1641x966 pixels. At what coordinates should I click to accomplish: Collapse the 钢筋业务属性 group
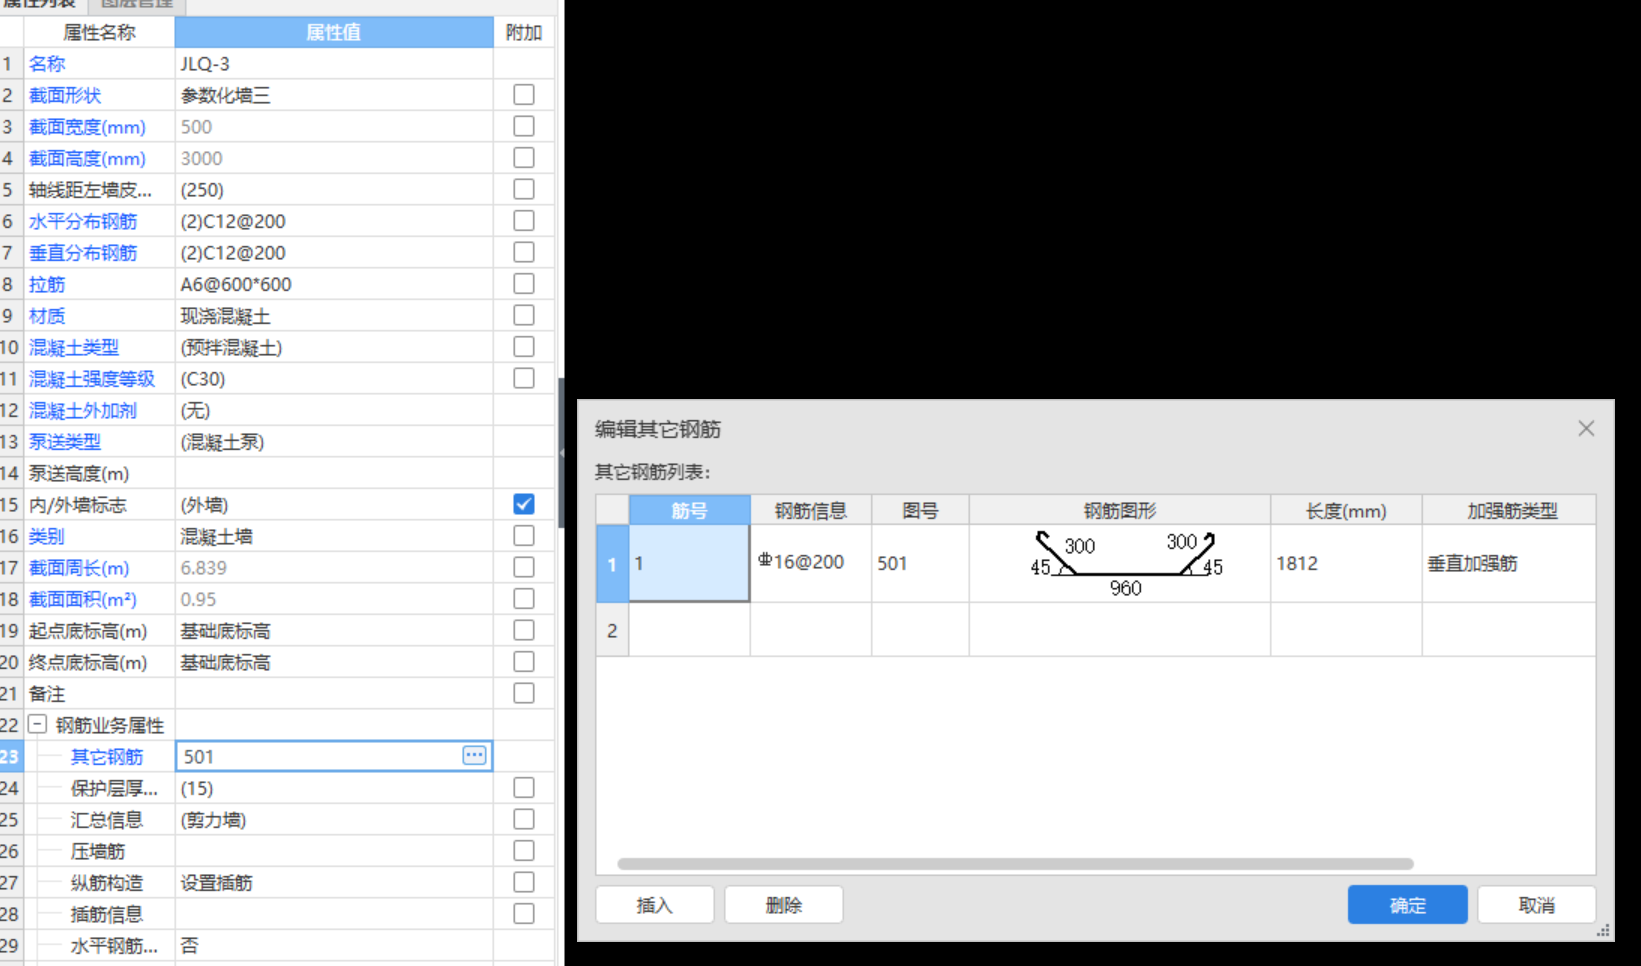click(37, 724)
